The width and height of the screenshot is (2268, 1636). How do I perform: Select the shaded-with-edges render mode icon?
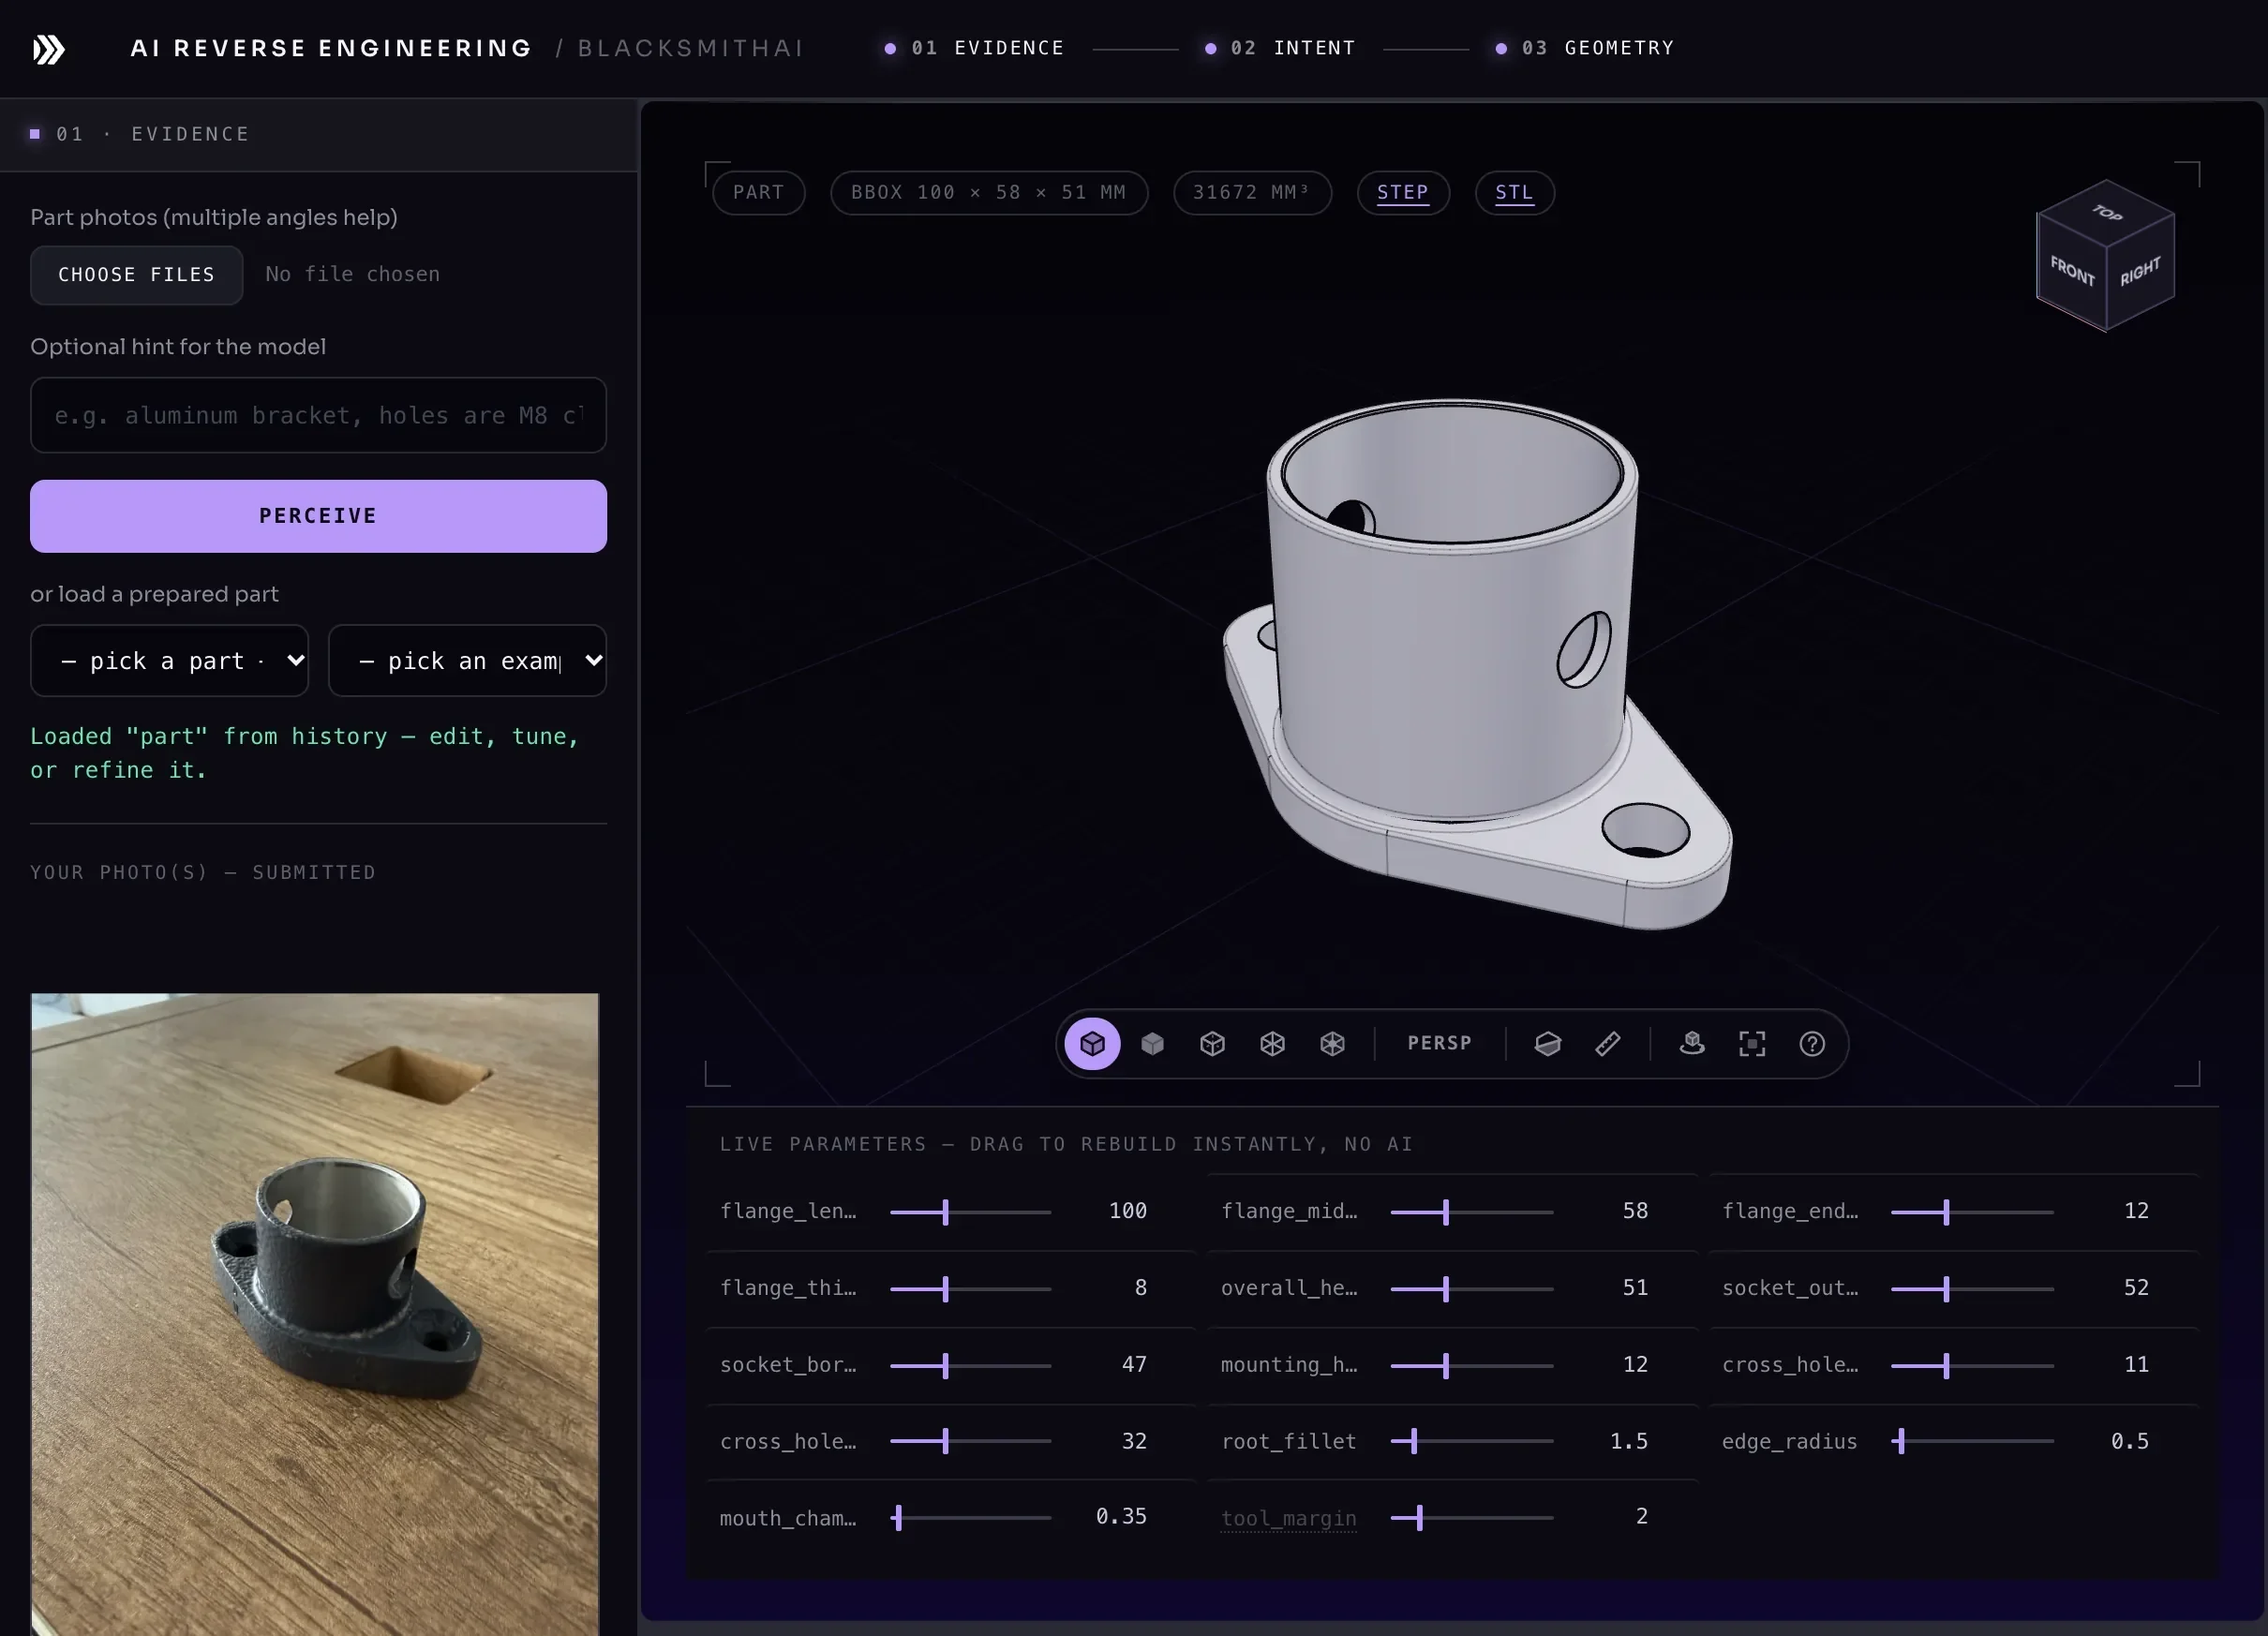click(x=1092, y=1044)
